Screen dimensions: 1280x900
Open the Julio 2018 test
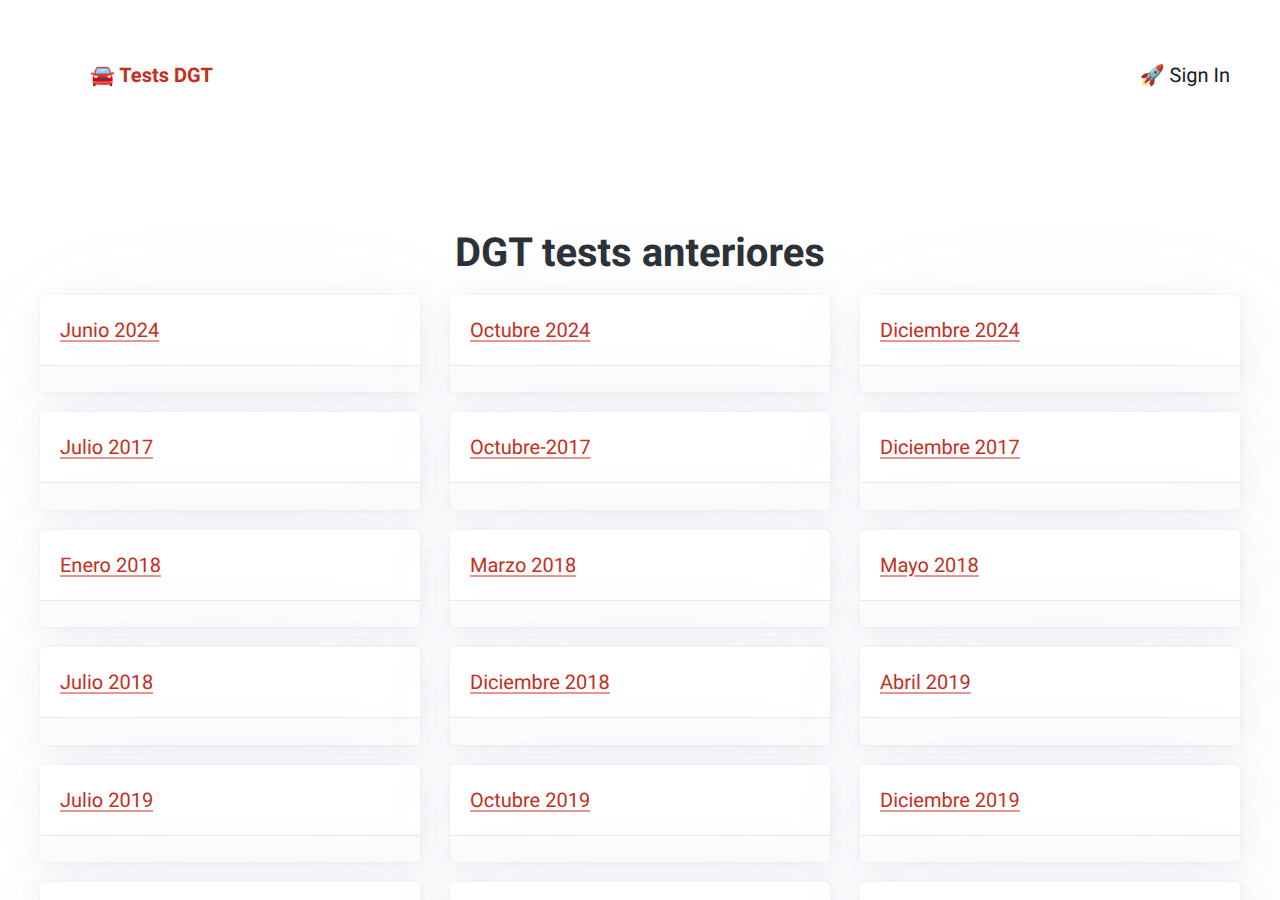tap(106, 683)
